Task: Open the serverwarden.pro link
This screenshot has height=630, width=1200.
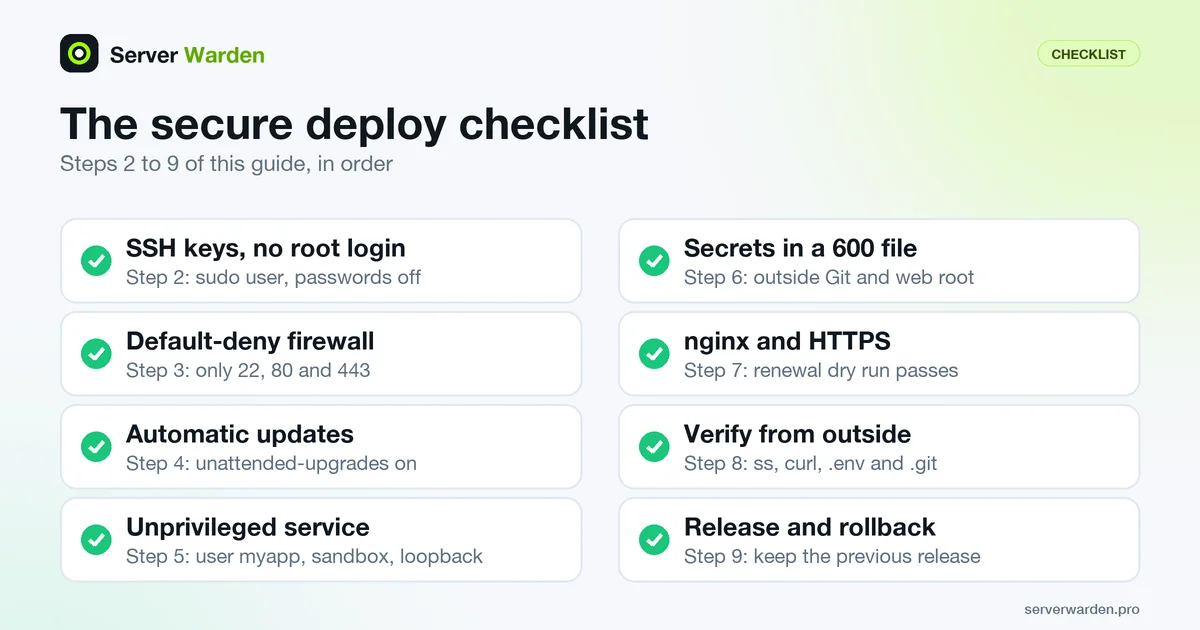Action: [1082, 609]
